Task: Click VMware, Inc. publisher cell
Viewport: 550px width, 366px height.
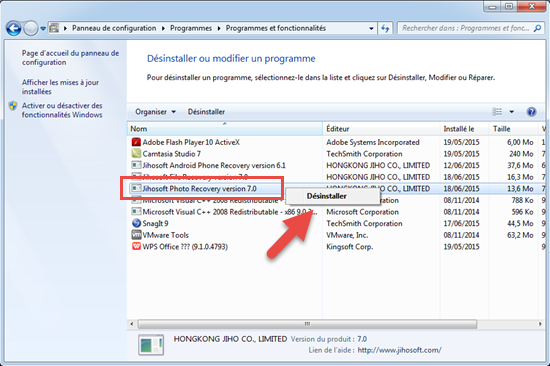Action: pos(347,235)
